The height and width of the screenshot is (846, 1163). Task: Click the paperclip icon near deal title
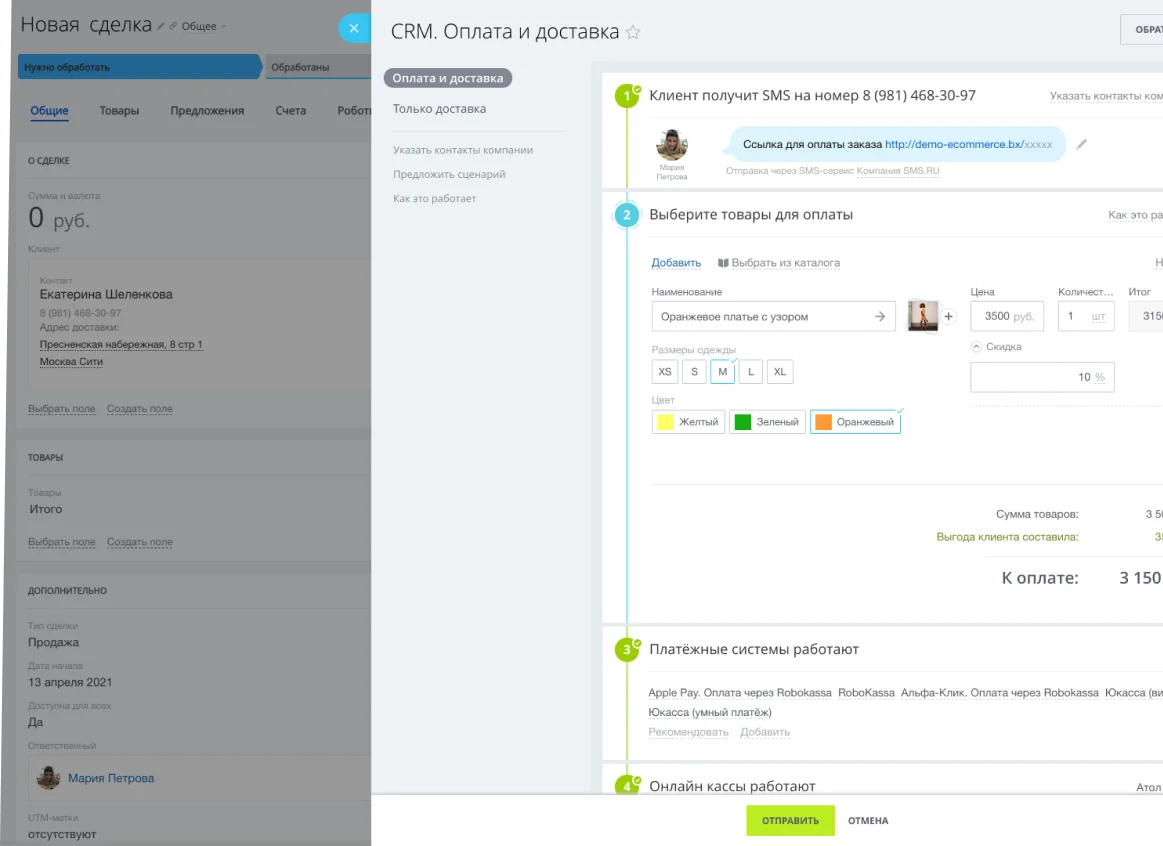tap(174, 27)
